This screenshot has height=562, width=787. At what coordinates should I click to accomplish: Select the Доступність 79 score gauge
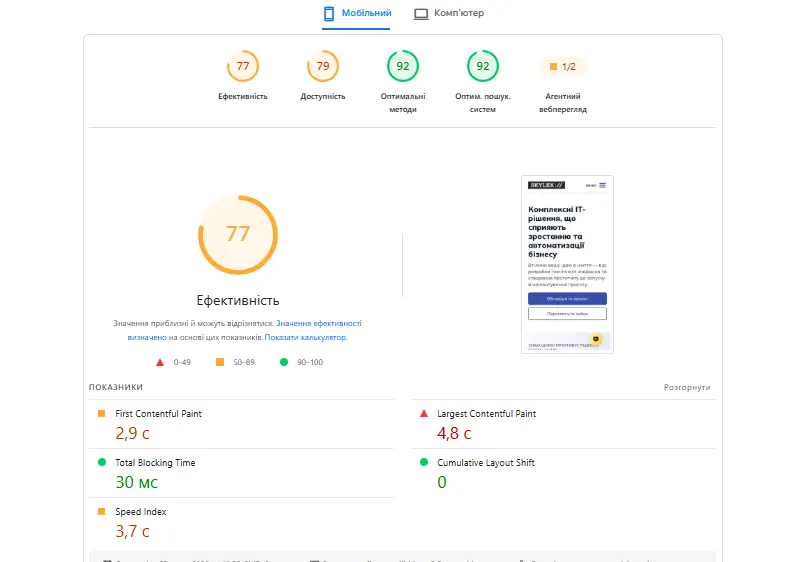click(323, 66)
